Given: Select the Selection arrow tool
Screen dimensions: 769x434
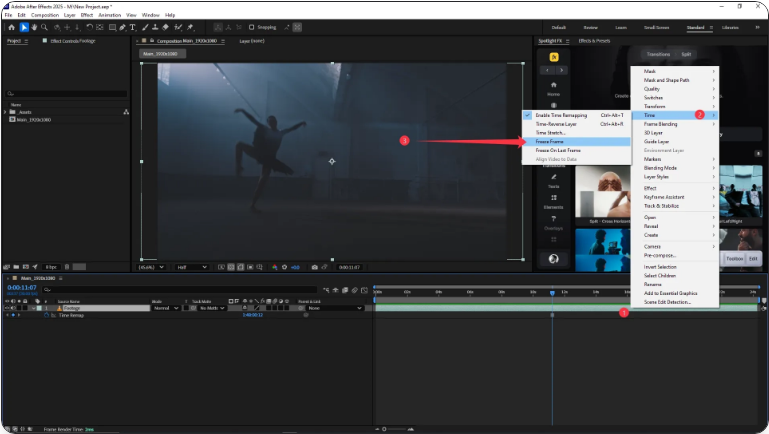Looking at the screenshot, I should tap(24, 27).
